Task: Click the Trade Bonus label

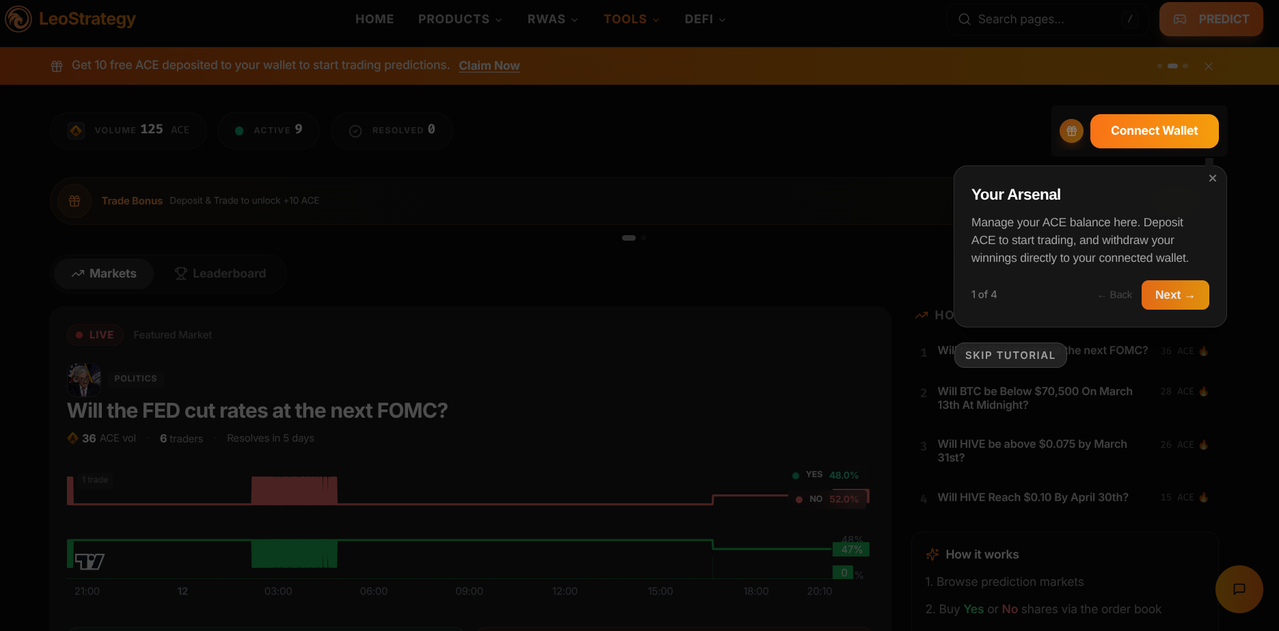Action: 132,201
